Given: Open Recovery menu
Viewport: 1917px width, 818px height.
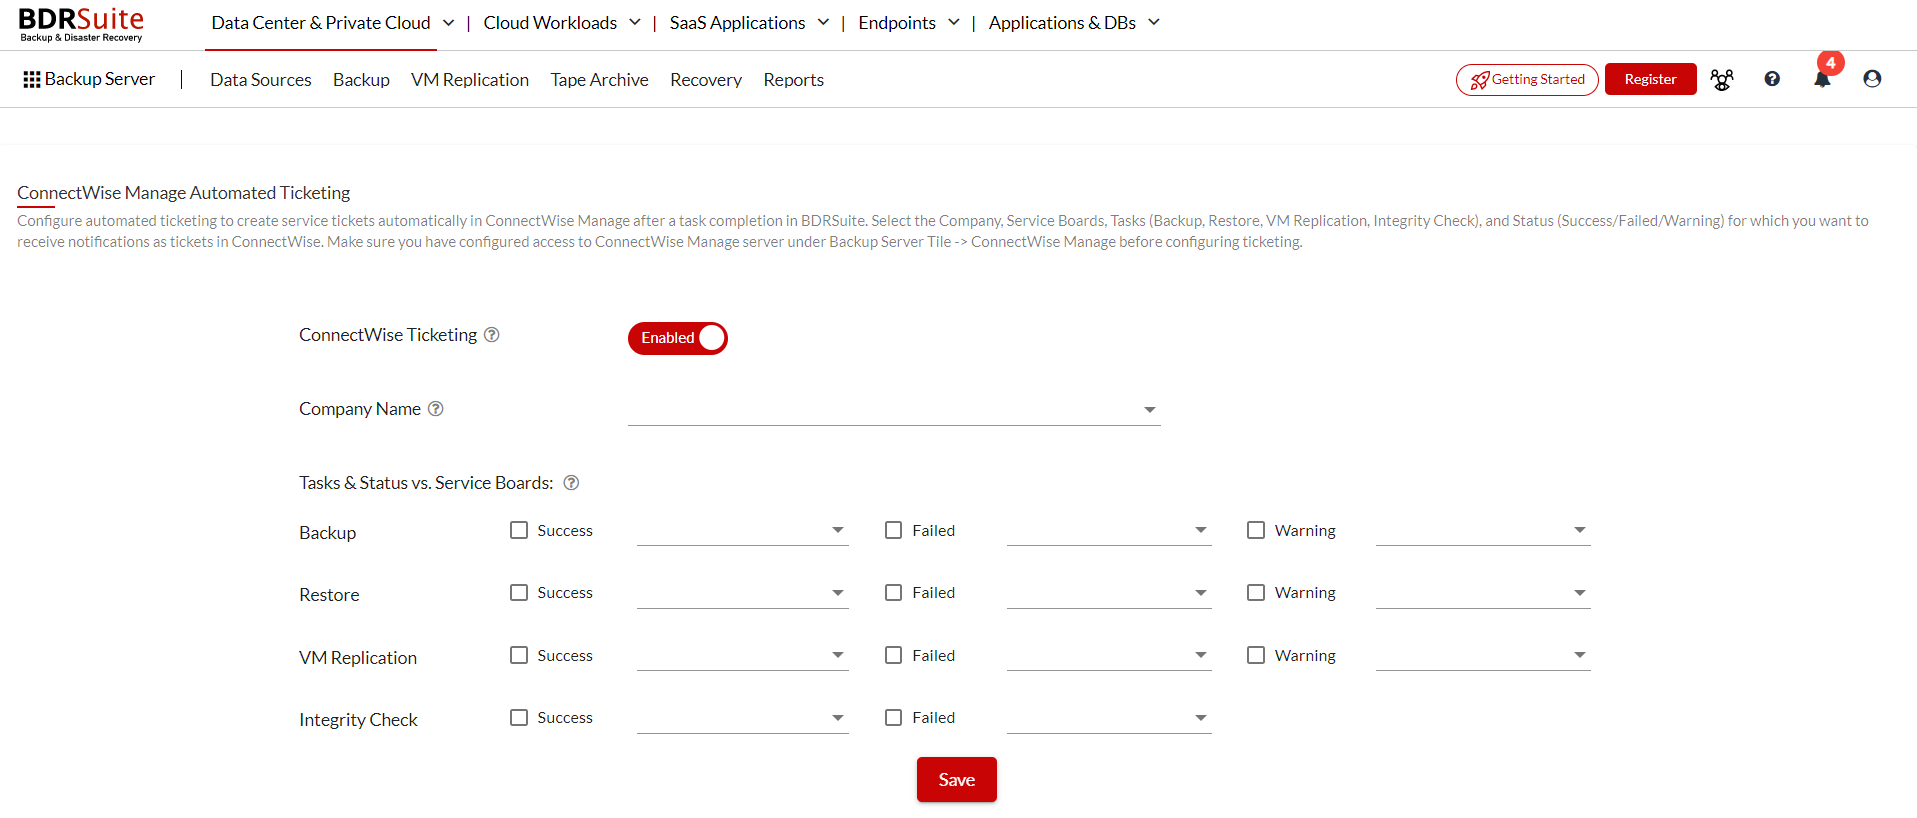Looking at the screenshot, I should pyautogui.click(x=706, y=80).
